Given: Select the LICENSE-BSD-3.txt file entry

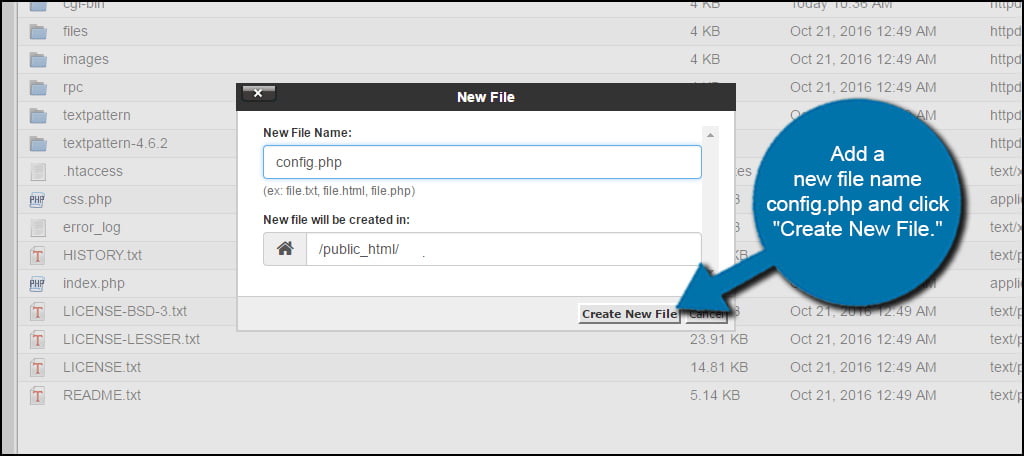Looking at the screenshot, I should (x=124, y=311).
